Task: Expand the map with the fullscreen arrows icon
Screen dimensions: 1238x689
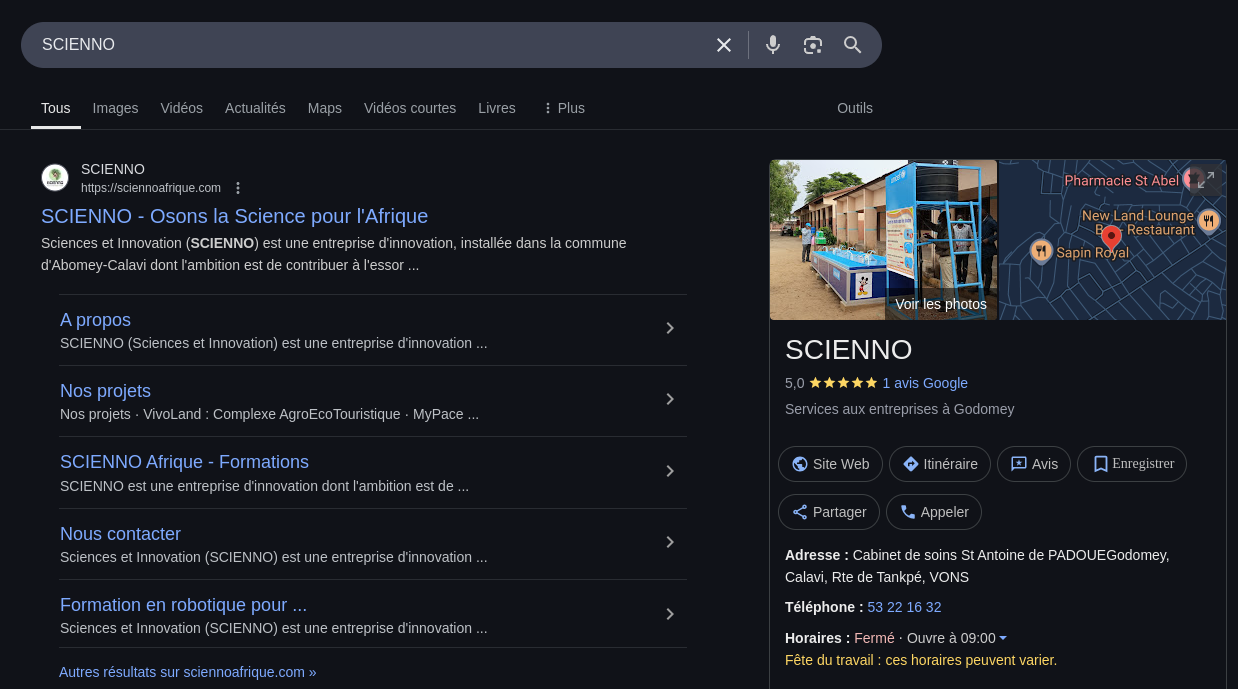Action: (1206, 179)
